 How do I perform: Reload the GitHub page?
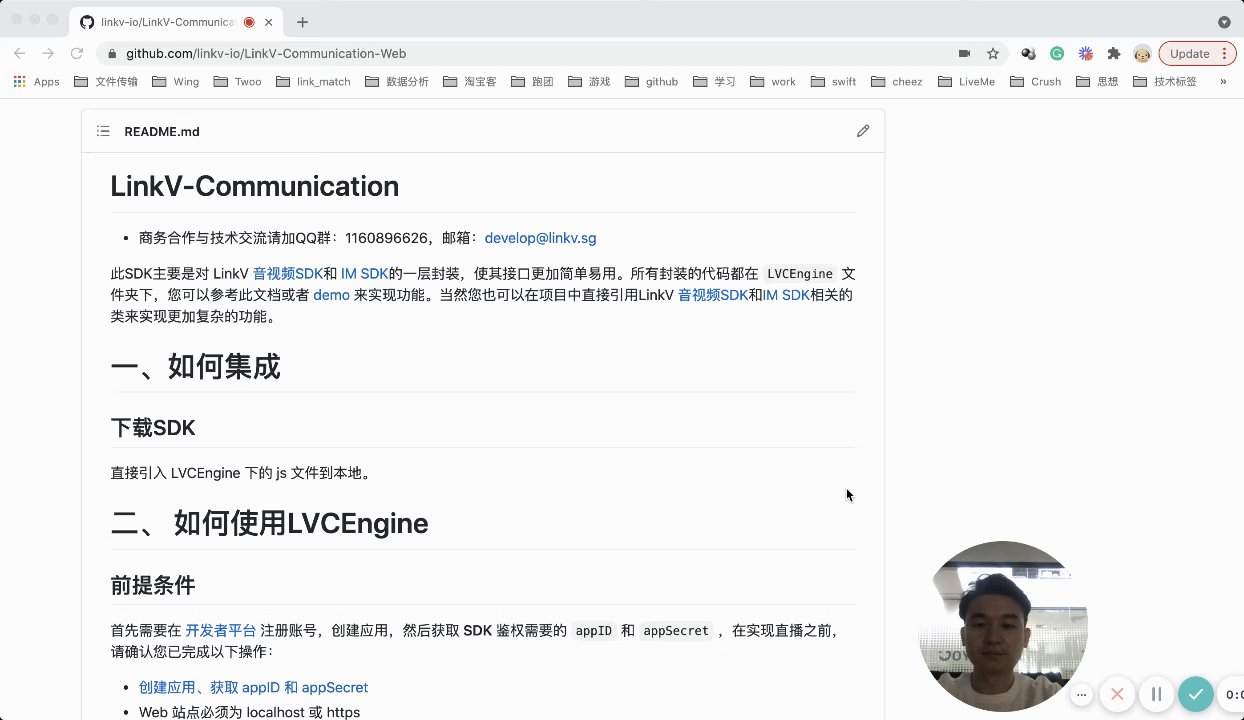pos(76,54)
